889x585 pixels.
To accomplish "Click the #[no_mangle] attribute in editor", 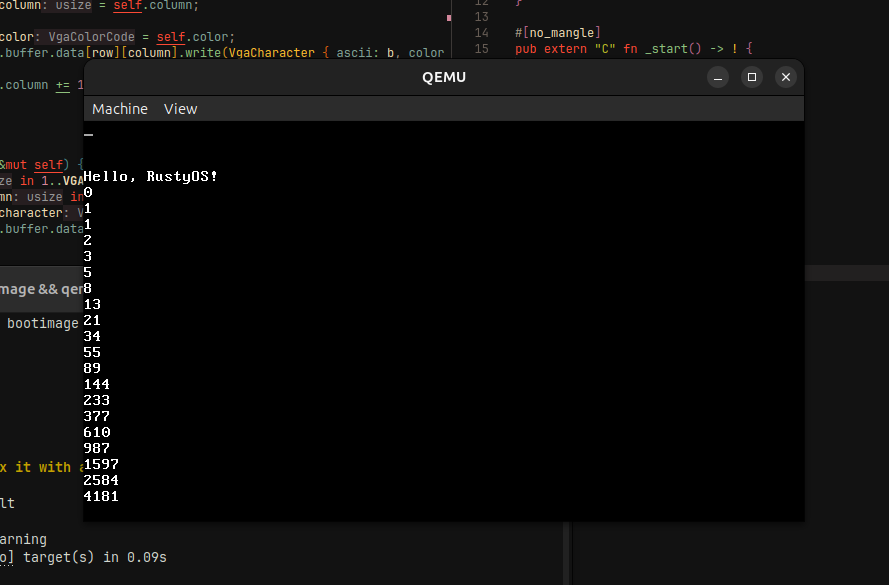I will [x=557, y=33].
